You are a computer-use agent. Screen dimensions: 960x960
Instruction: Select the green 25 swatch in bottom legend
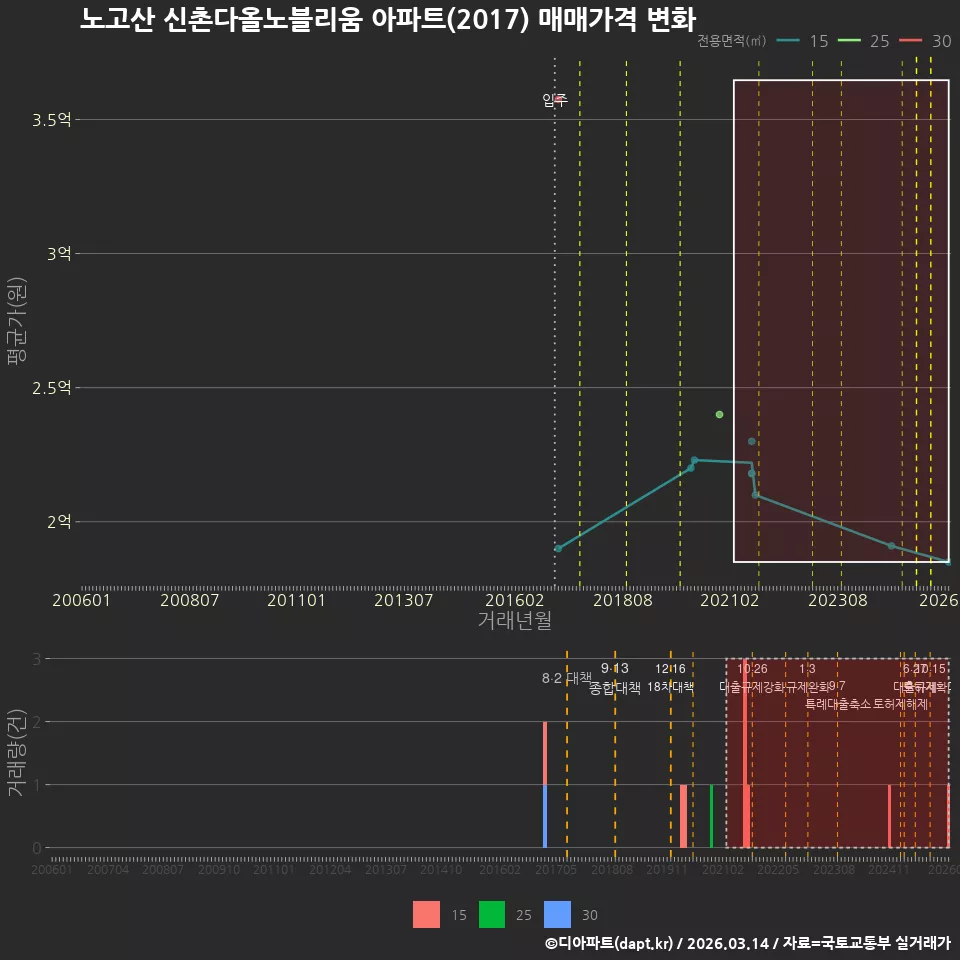click(492, 914)
